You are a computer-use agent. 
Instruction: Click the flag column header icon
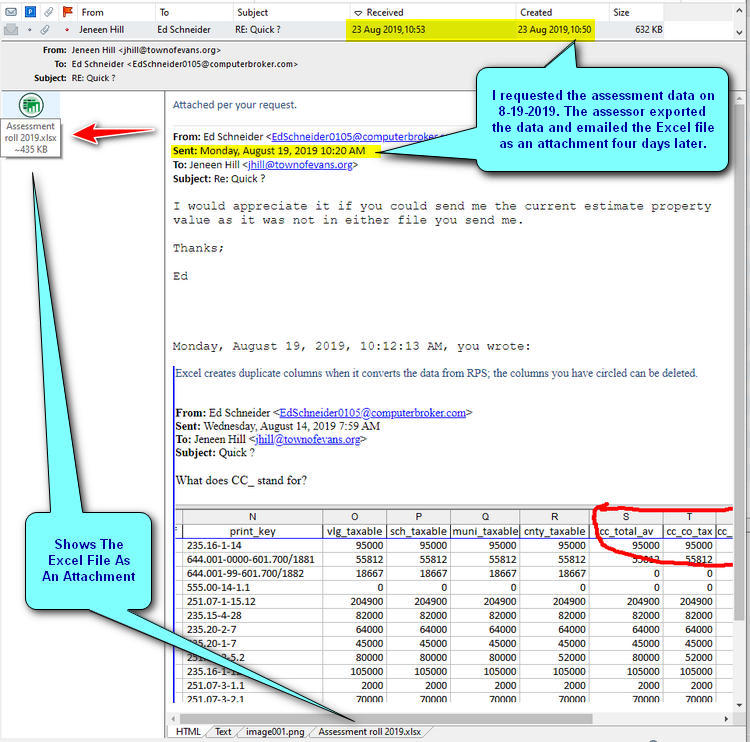click(67, 12)
